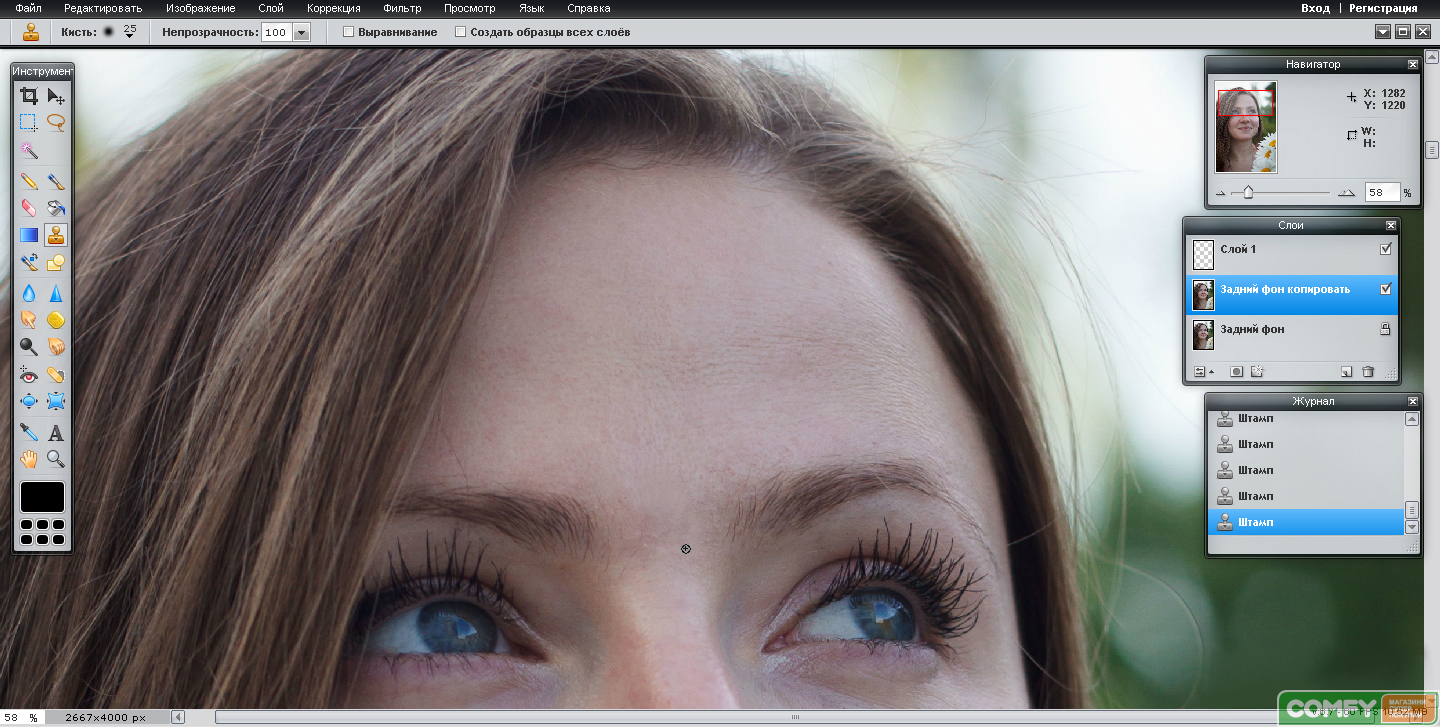The height and width of the screenshot is (727, 1440).
Task: Click the trash icon in Слои panel
Action: click(1368, 371)
